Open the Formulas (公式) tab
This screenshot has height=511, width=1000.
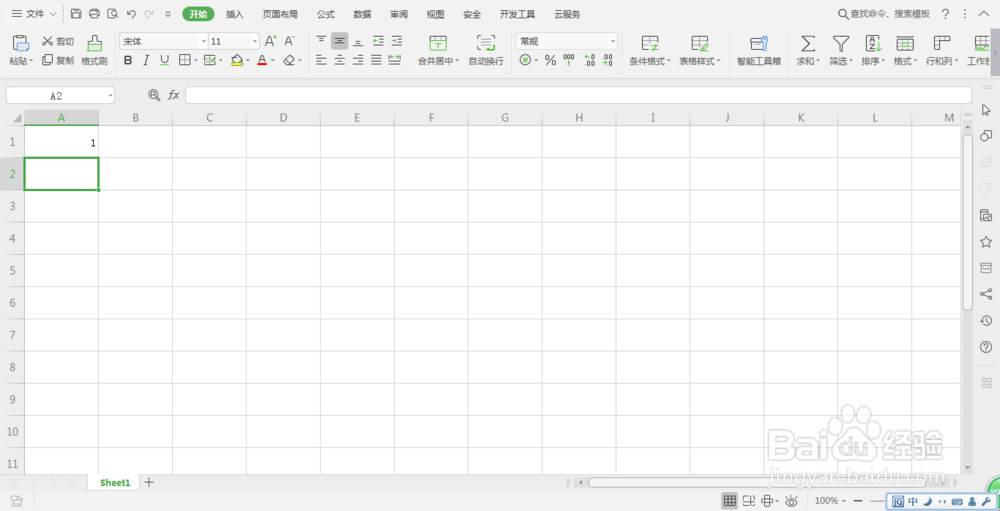(325, 14)
